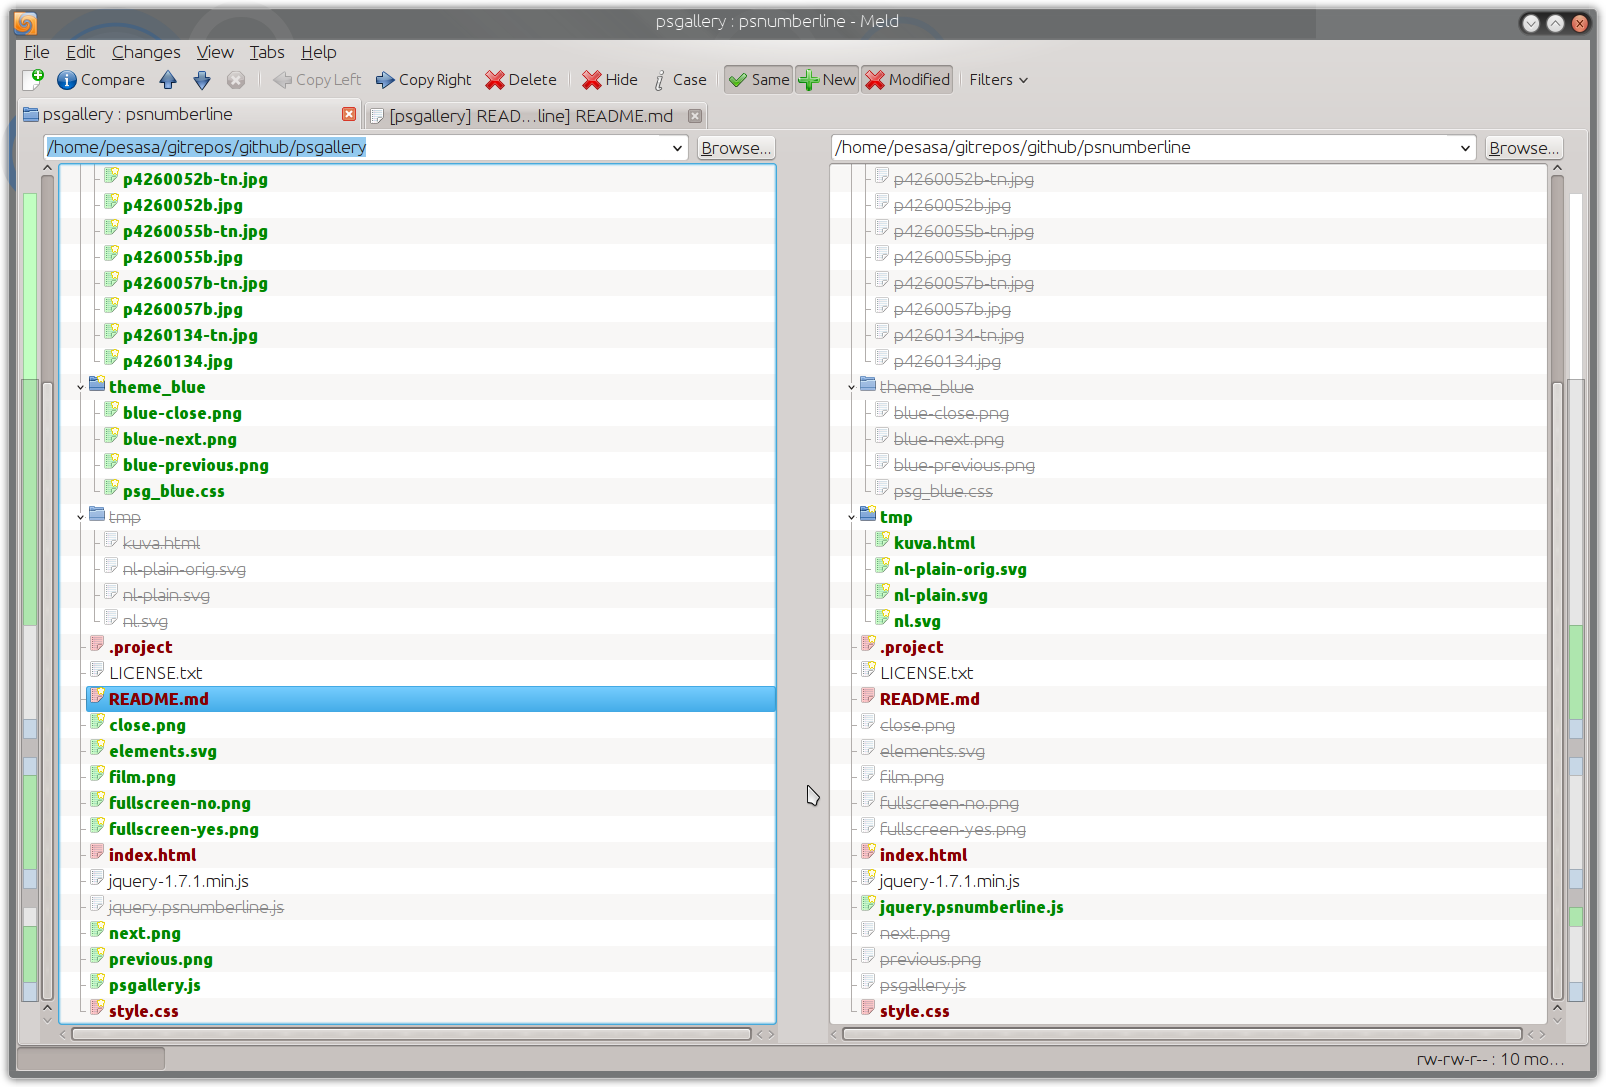The width and height of the screenshot is (1606, 1087).
Task: Open the Edit menu
Action: point(80,52)
